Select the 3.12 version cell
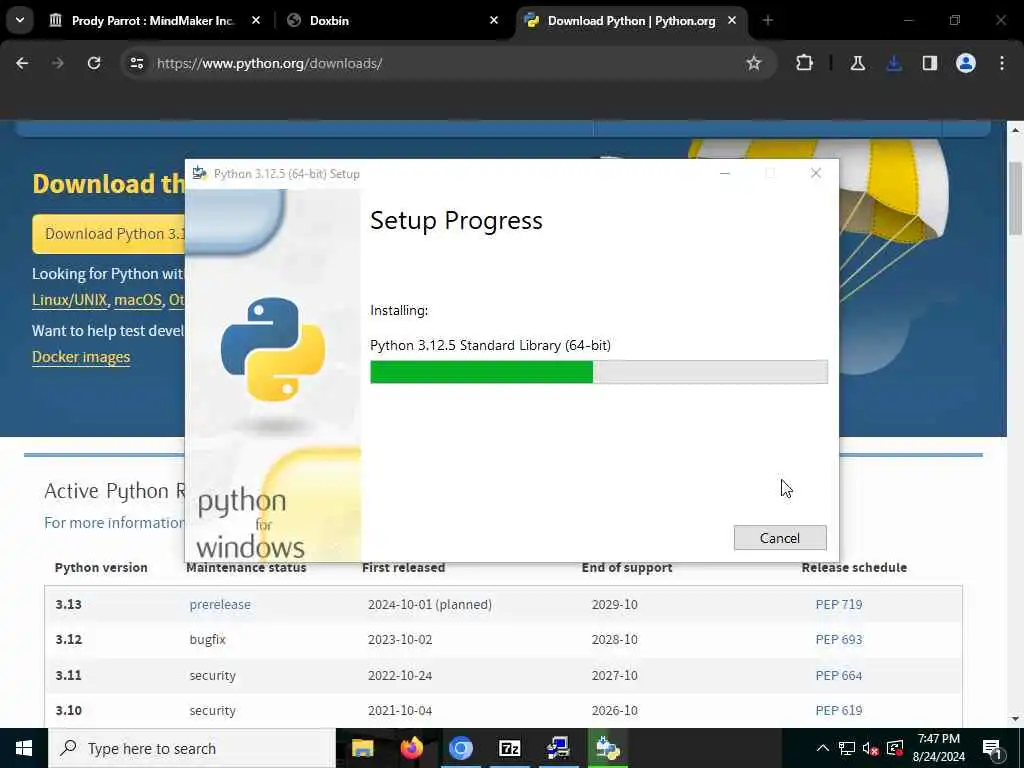The image size is (1024, 768). [69, 639]
